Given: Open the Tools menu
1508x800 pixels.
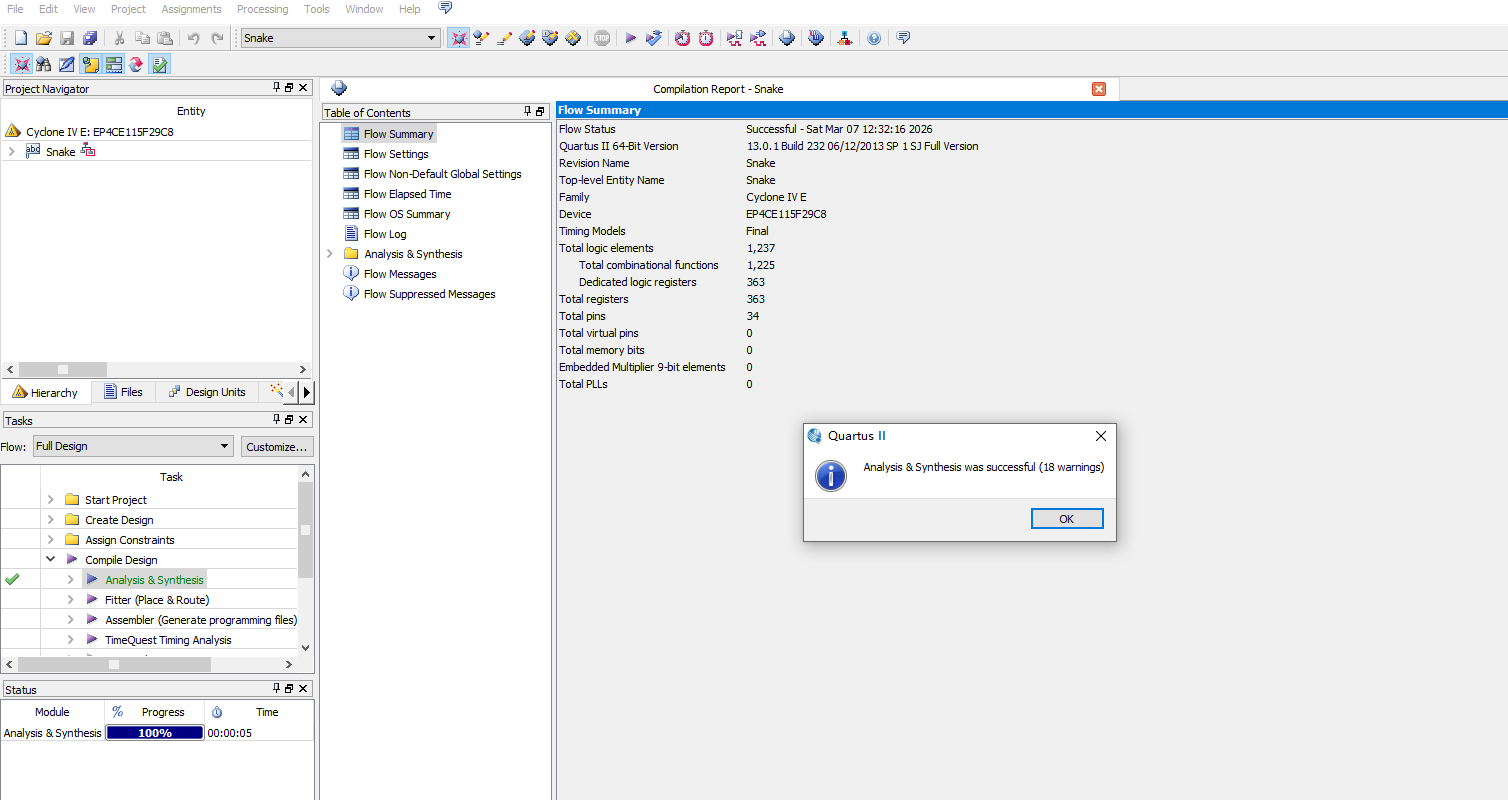Looking at the screenshot, I should 317,9.
